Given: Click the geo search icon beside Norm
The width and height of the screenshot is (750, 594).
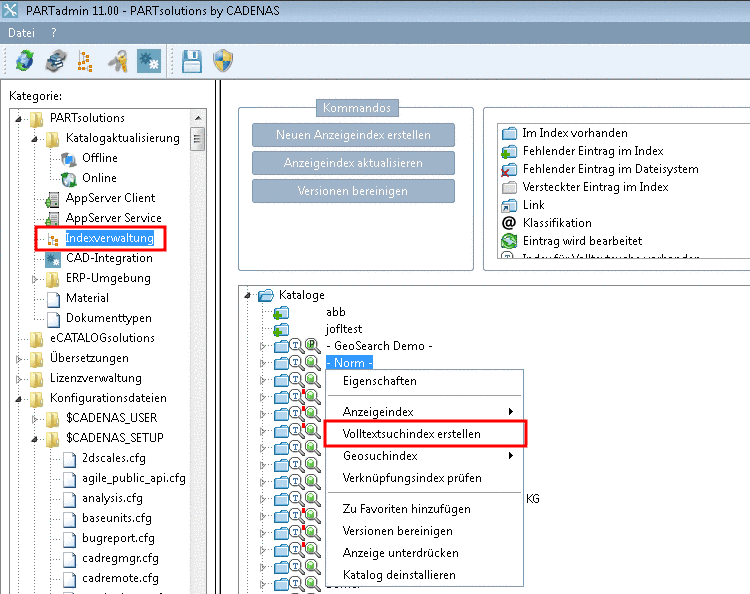Looking at the screenshot, I should (x=312, y=363).
